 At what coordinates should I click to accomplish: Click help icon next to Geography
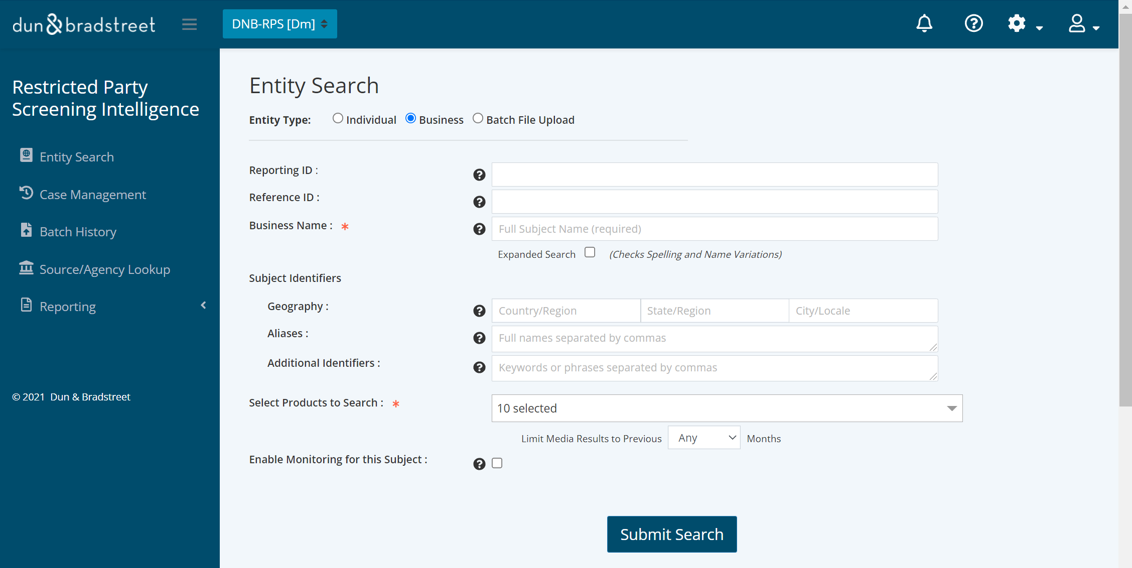coord(479,311)
